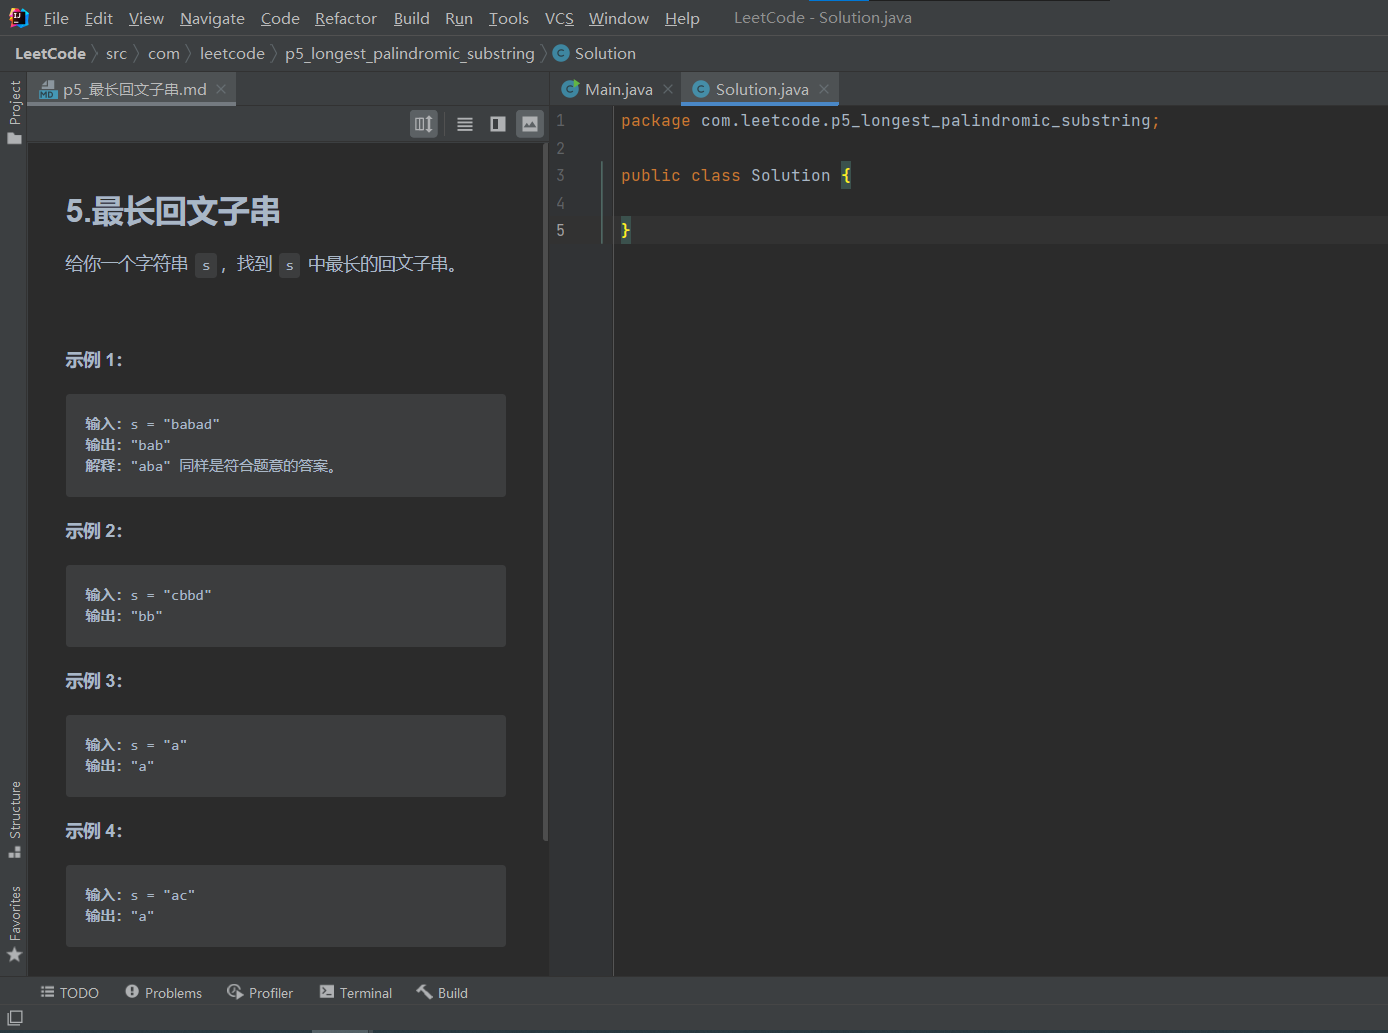
Task: Click the markdown preview vertical scrollbar
Action: [x=545, y=490]
